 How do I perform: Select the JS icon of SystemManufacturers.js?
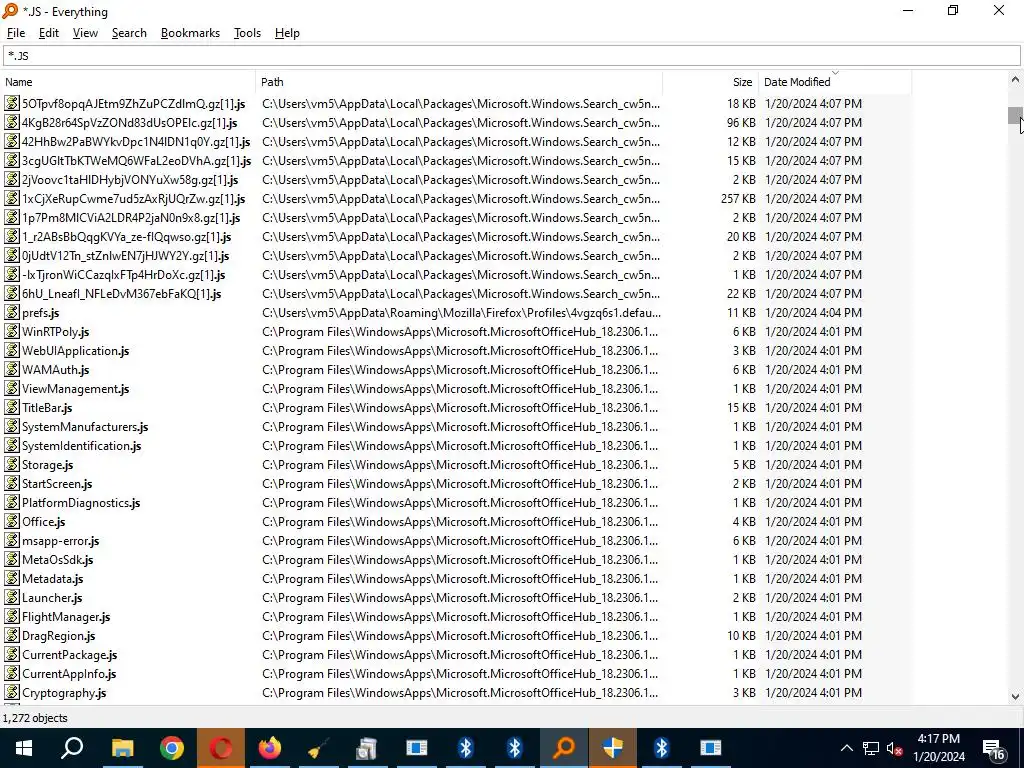(12, 426)
